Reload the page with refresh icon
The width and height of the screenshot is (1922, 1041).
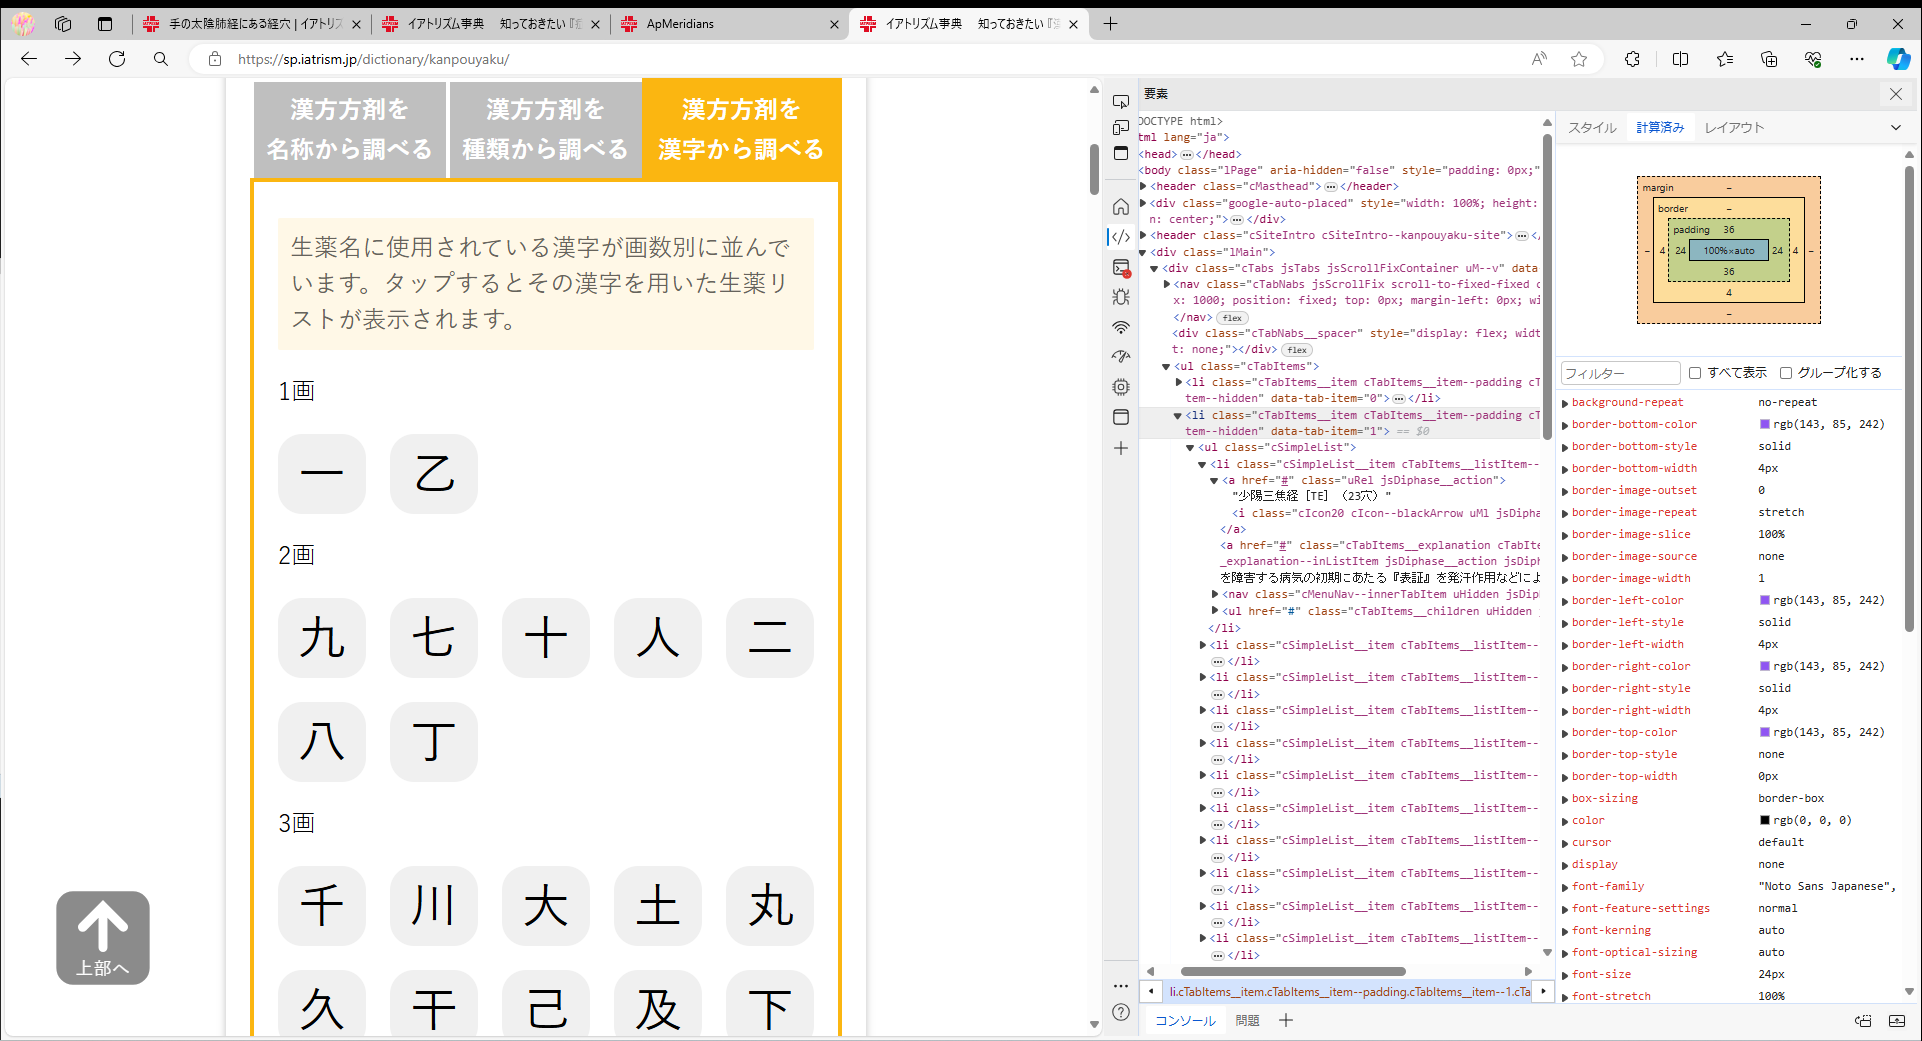pos(117,59)
